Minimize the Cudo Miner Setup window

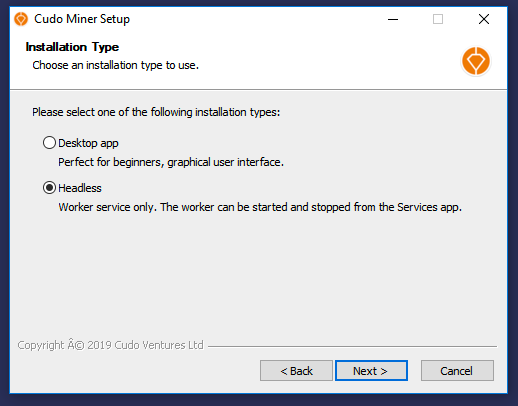coord(393,19)
